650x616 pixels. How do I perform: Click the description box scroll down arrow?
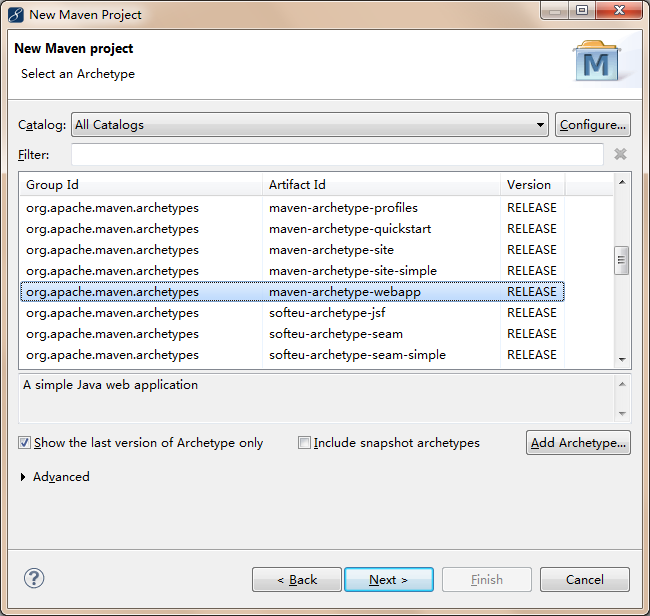point(622,413)
